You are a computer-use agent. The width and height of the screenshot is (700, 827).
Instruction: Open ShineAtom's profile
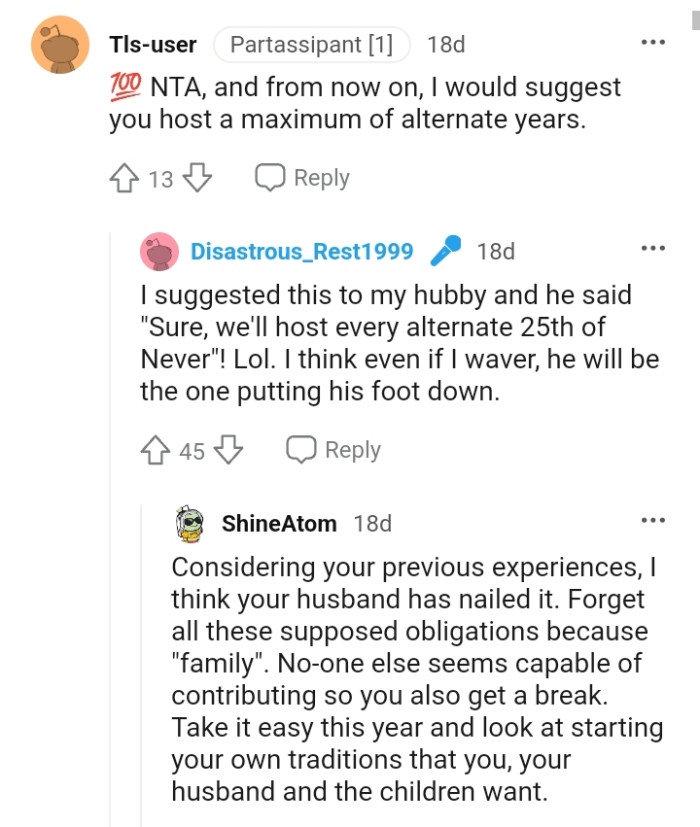[282, 522]
